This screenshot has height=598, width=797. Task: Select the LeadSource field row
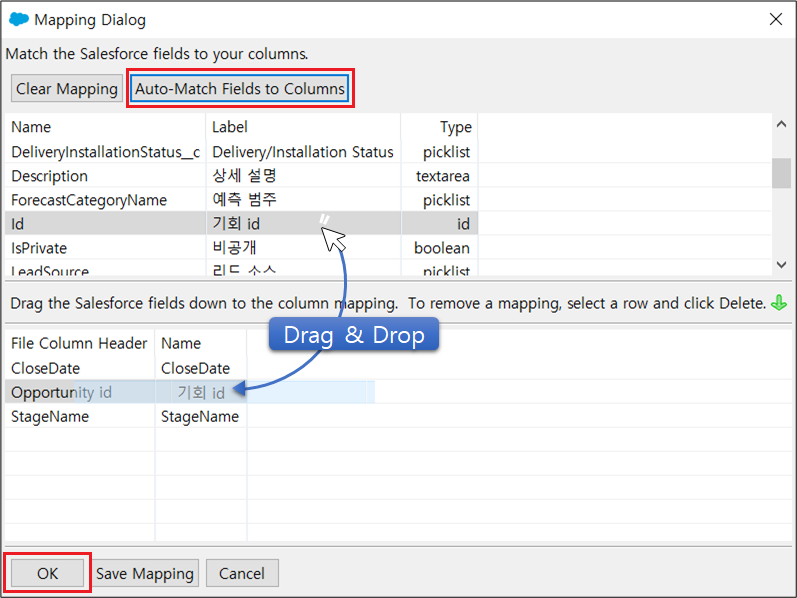click(x=241, y=270)
